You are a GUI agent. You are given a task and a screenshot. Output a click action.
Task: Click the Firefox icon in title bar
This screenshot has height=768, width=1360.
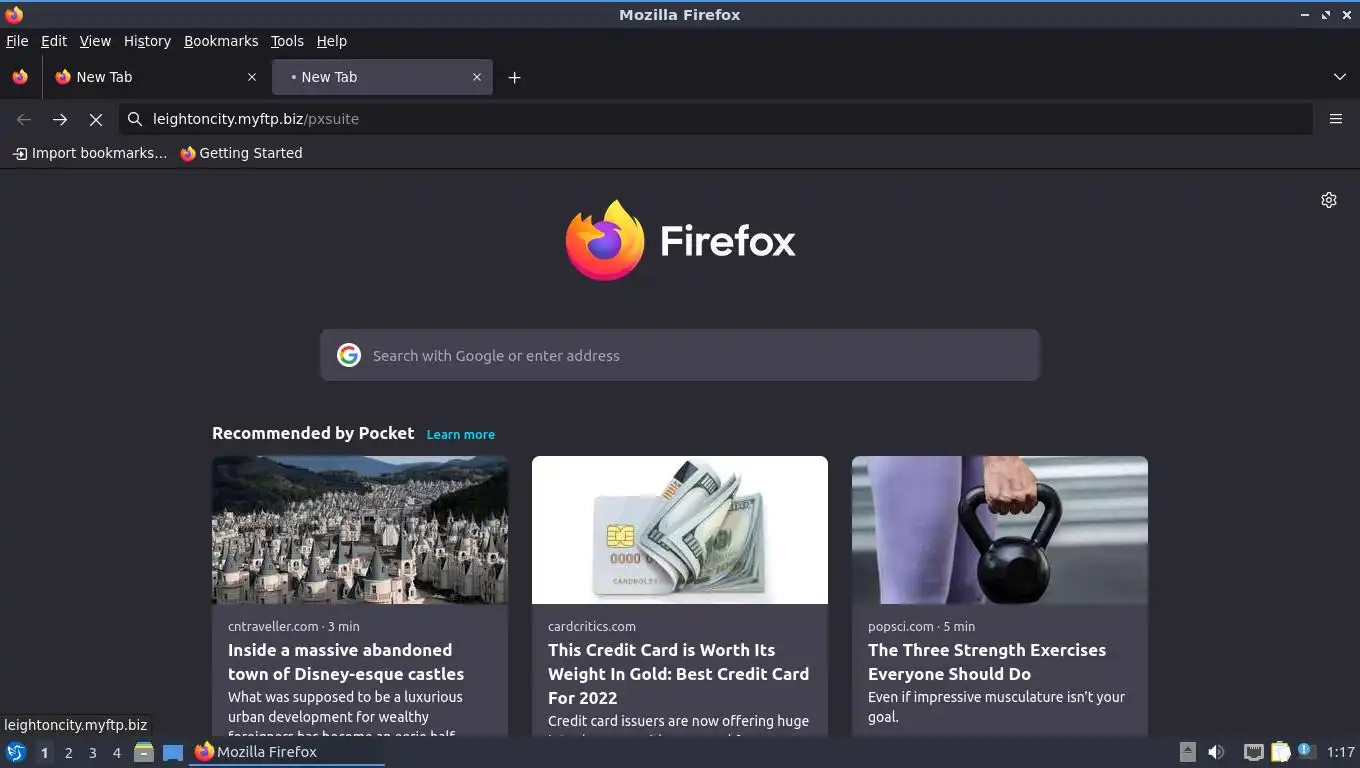tap(14, 15)
